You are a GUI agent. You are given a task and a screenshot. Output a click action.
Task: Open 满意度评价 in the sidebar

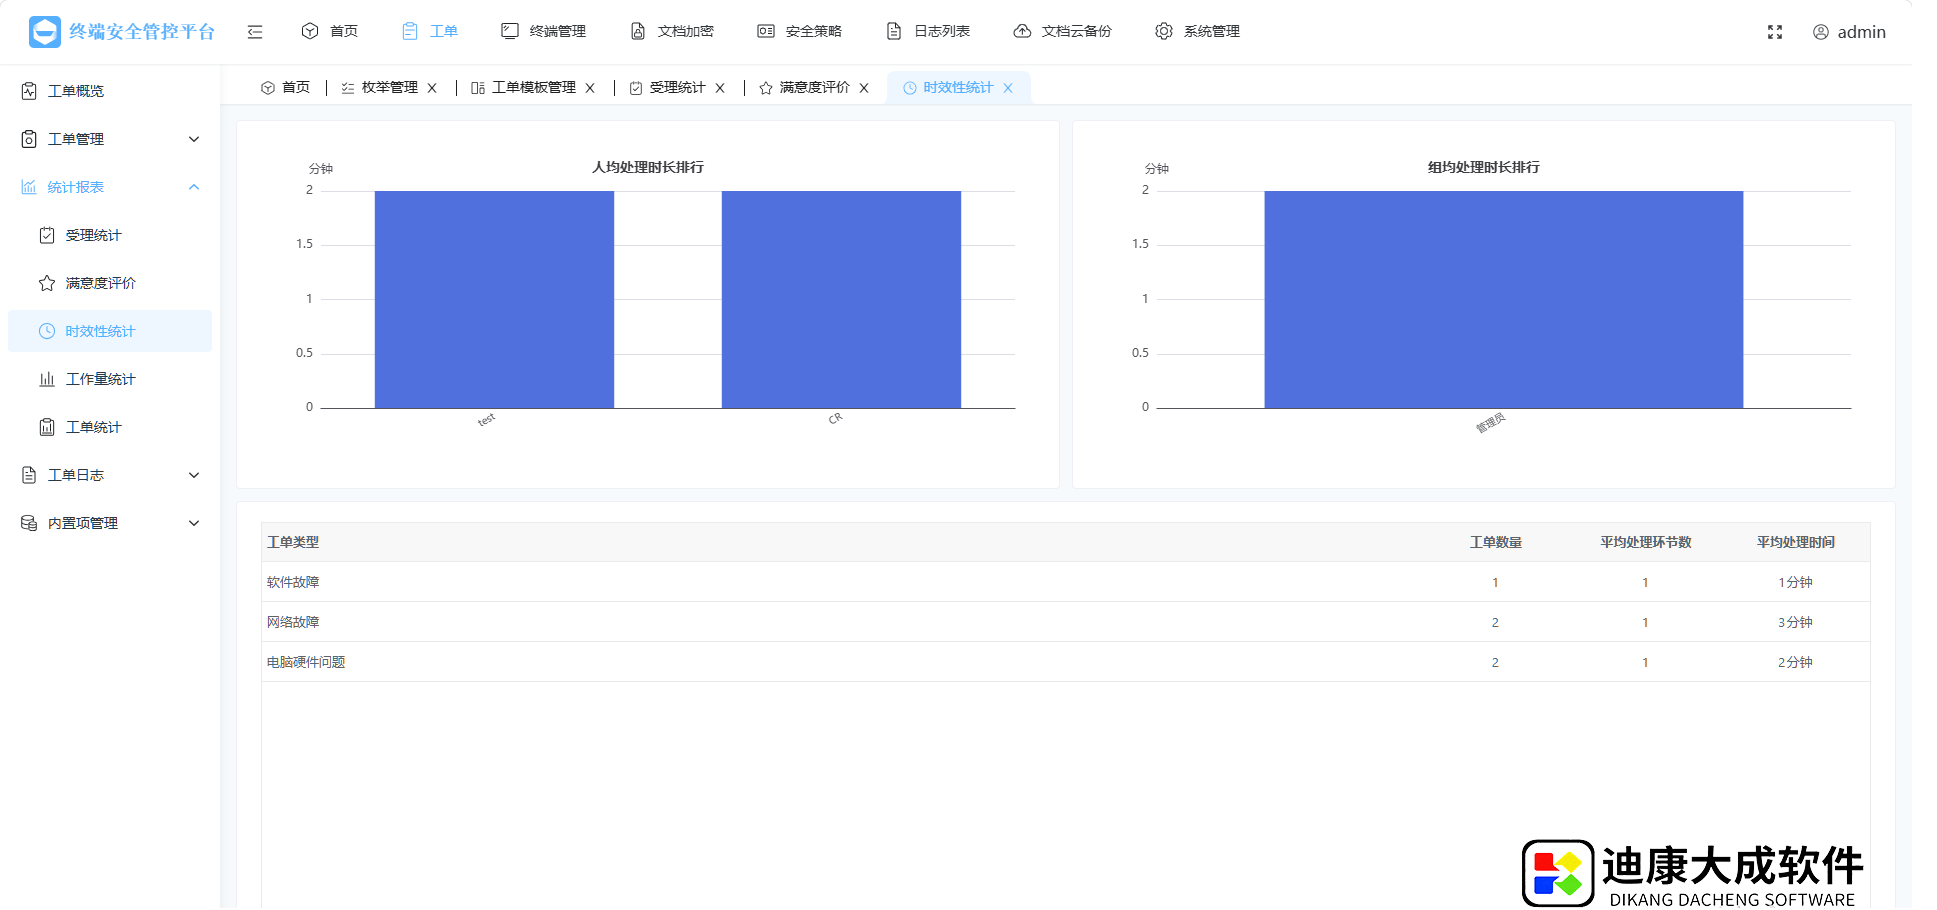tap(110, 283)
